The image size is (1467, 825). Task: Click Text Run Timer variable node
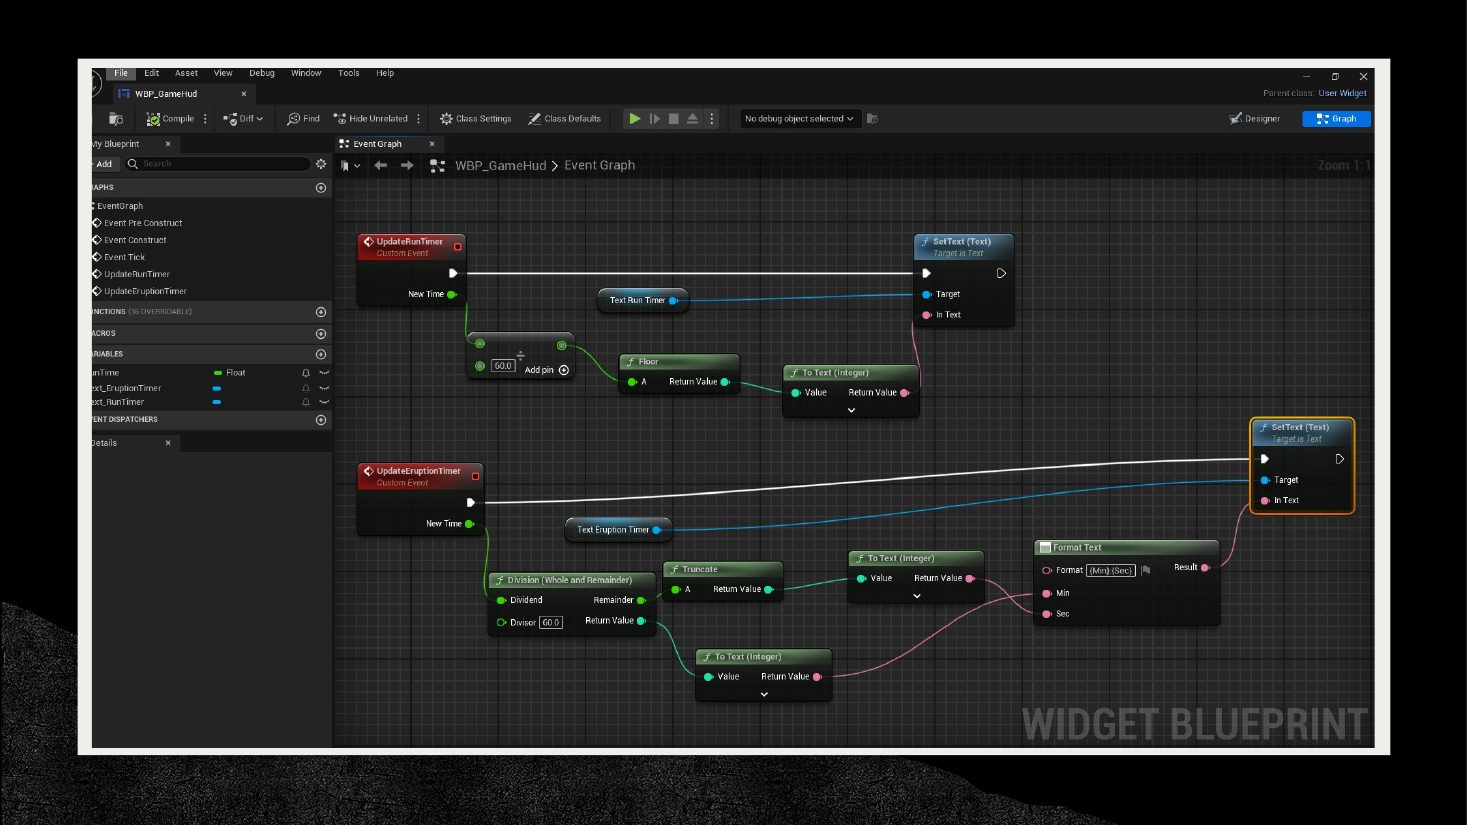pyautogui.click(x=643, y=300)
